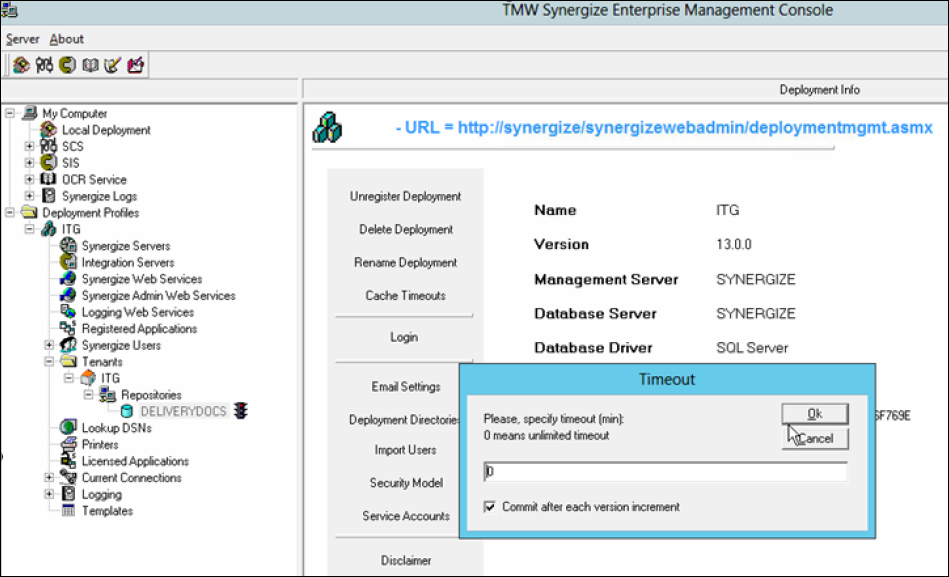Screen dimensions: 949x577
Task: Click the DELIVERYDOCS database cylinder icon
Action: (127, 411)
